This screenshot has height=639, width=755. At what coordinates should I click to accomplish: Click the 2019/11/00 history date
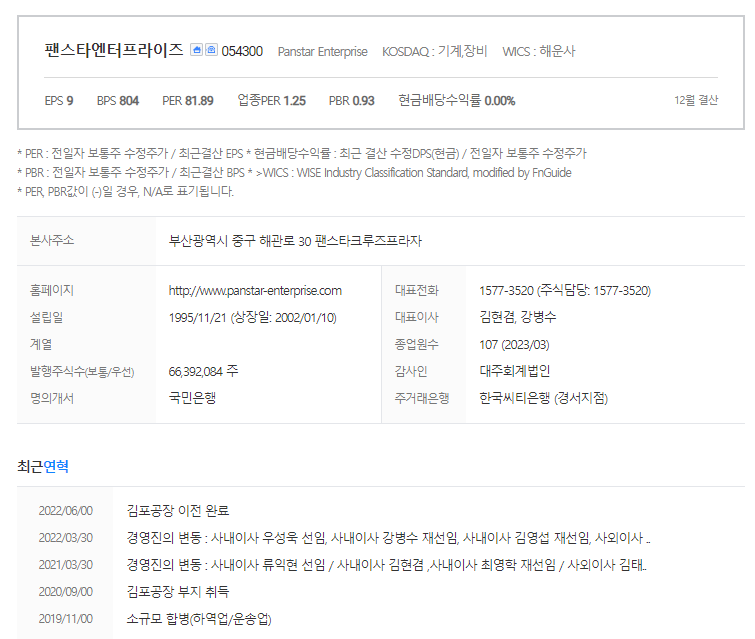pyautogui.click(x=65, y=619)
